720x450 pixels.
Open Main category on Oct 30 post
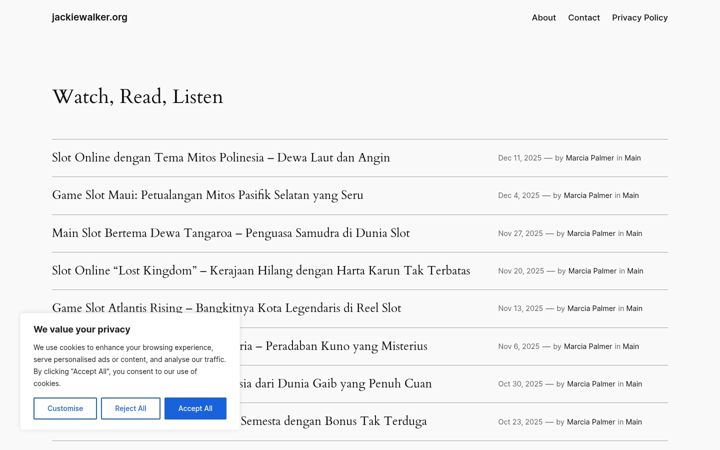coord(634,384)
